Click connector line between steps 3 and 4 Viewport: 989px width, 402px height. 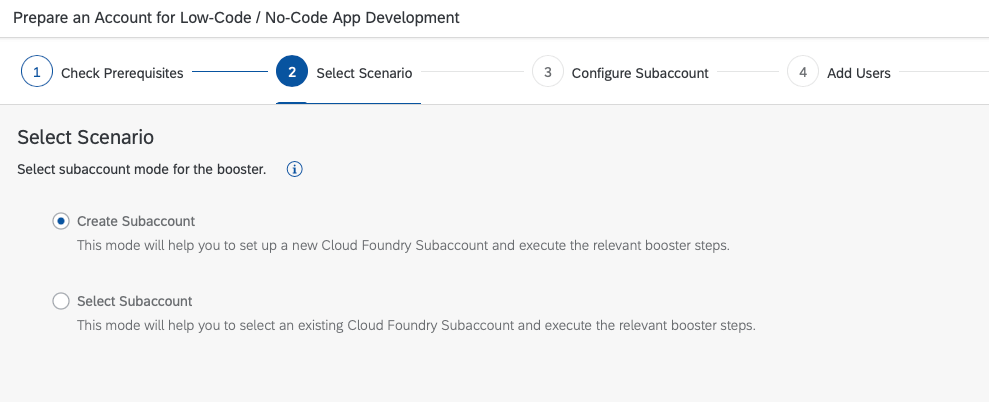point(748,72)
